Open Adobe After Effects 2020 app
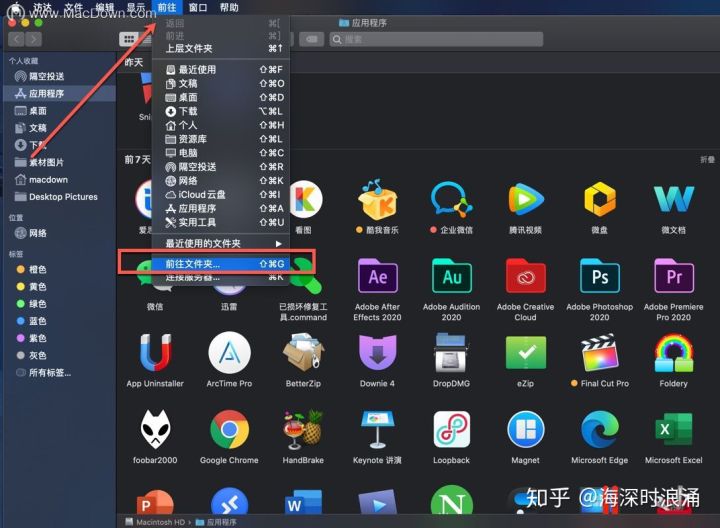Viewport: 720px width, 528px height. [x=377, y=276]
